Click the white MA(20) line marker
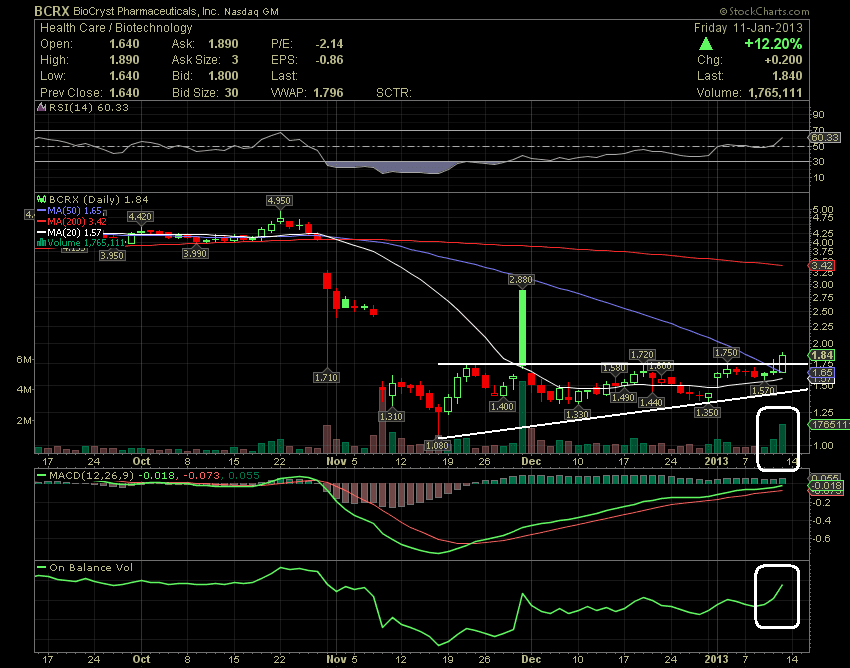 [x=42, y=233]
